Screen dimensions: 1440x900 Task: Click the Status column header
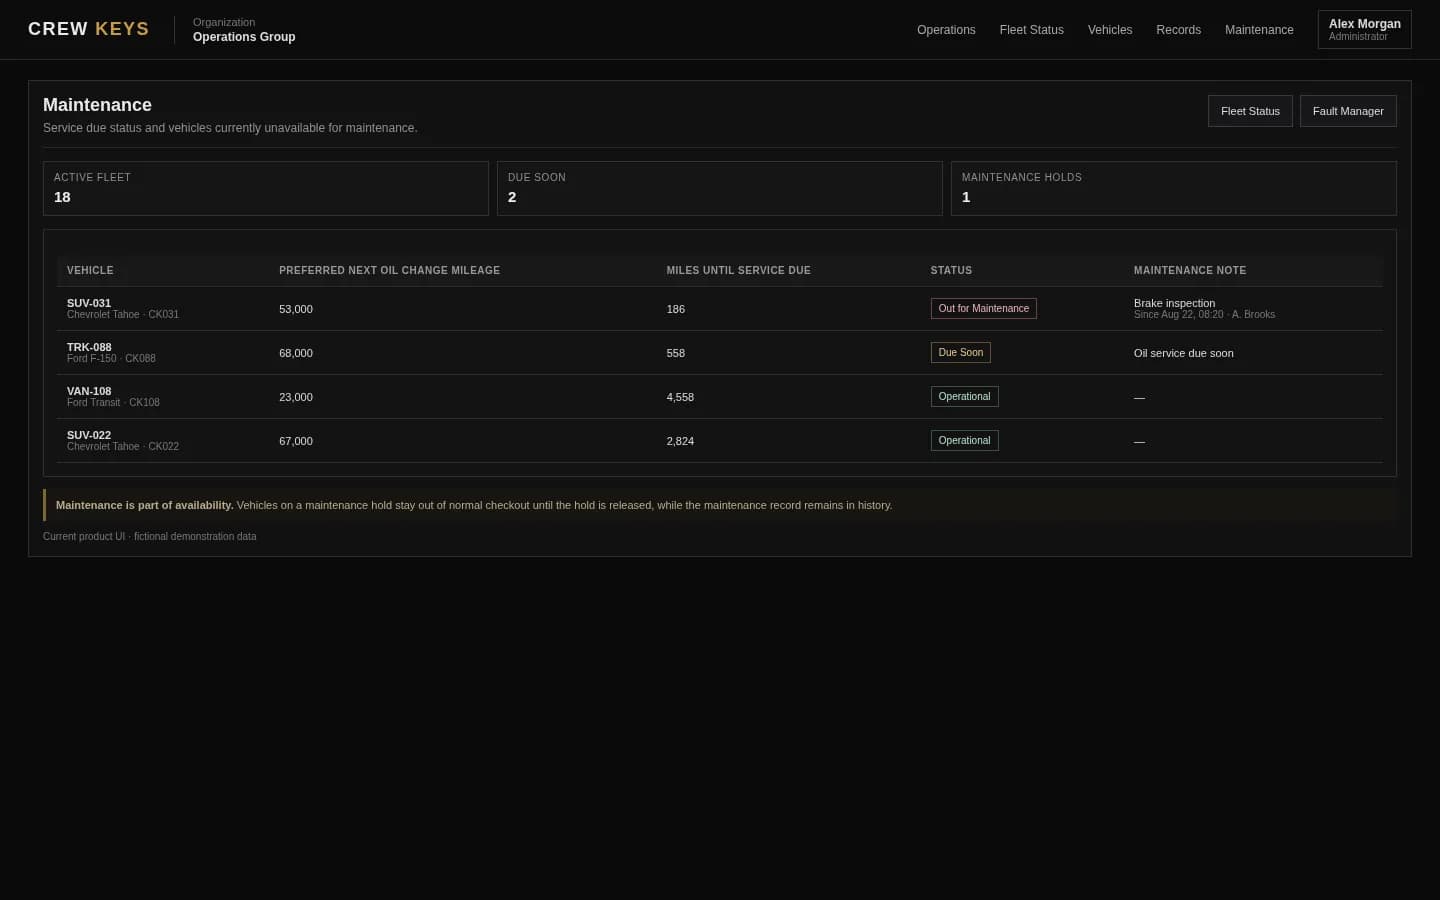coord(951,271)
